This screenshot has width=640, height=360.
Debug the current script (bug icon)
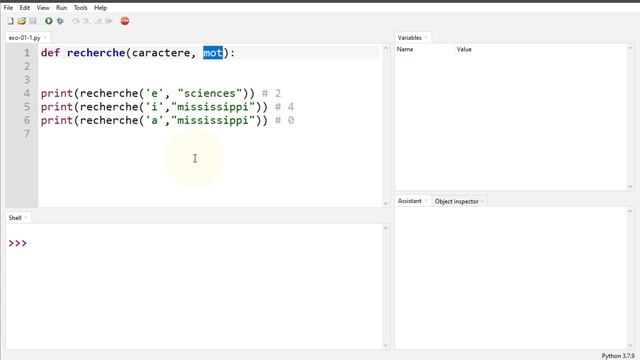click(60, 21)
